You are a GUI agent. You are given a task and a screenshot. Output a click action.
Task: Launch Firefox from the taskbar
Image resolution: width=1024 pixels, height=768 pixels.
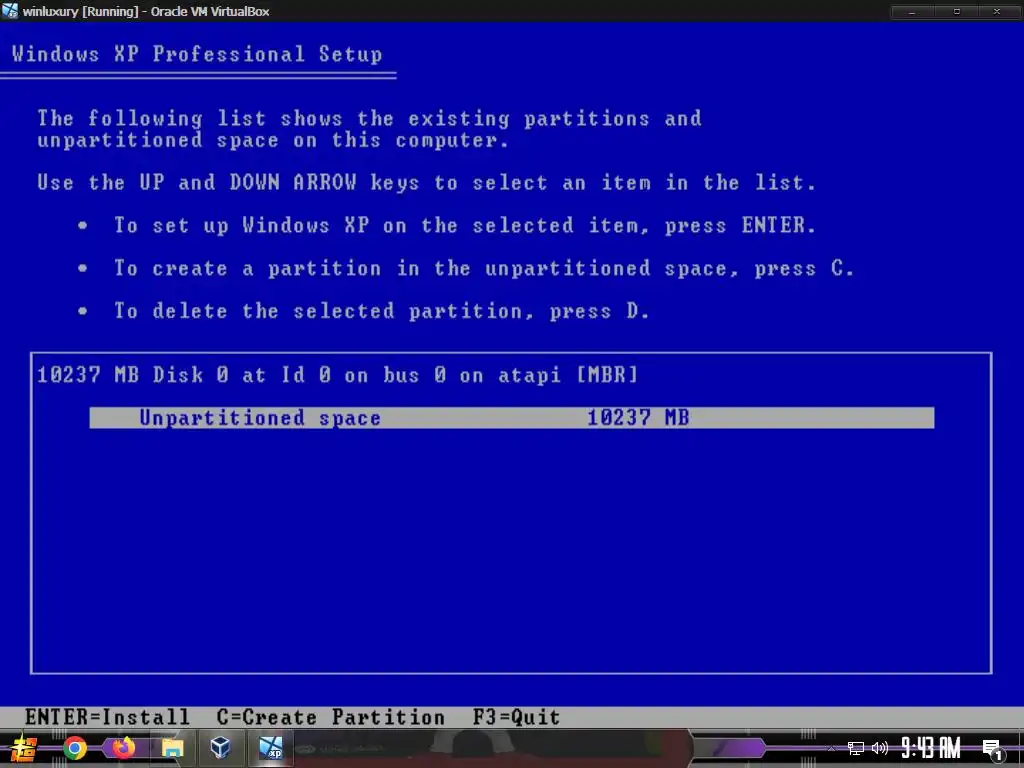[x=123, y=748]
